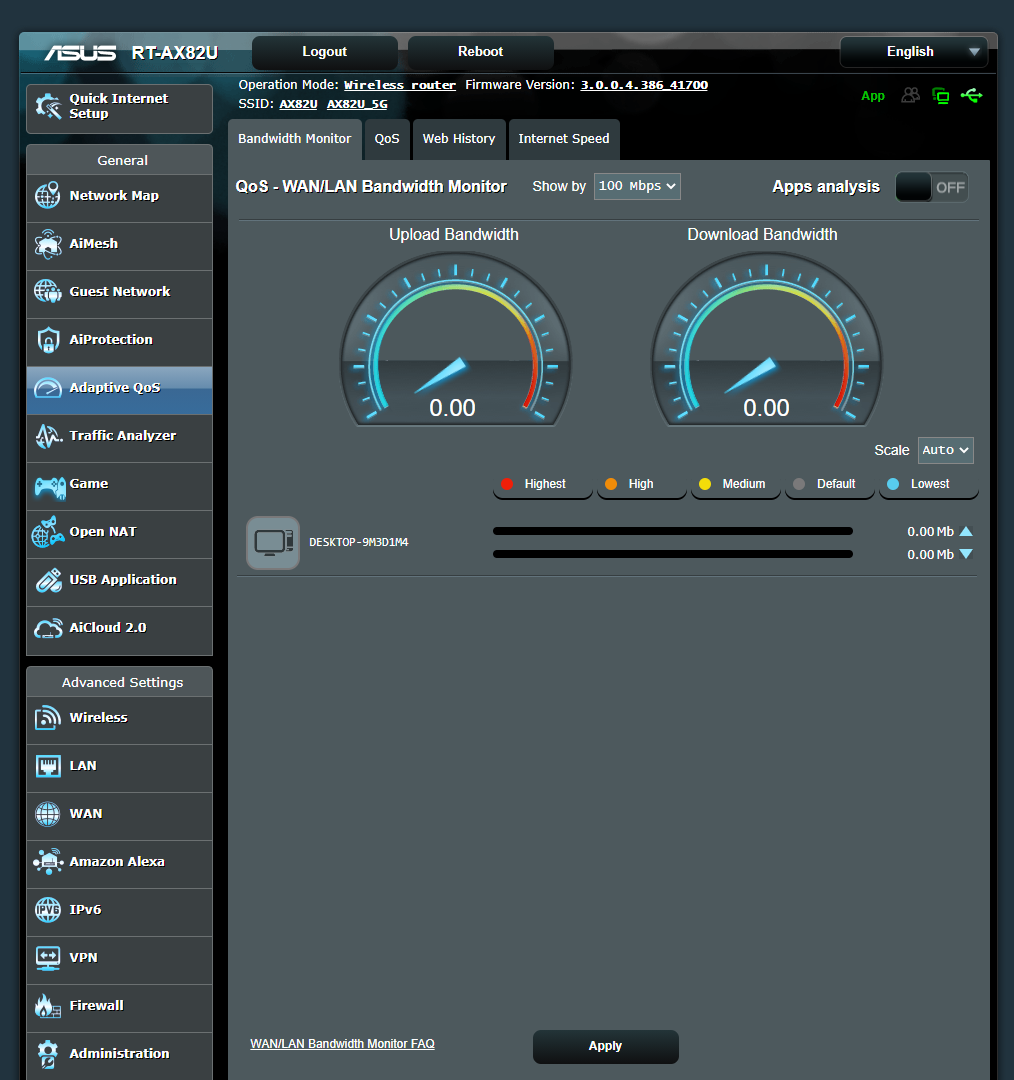The image size is (1014, 1080).
Task: Click the WAN globe icon
Action: (48, 814)
